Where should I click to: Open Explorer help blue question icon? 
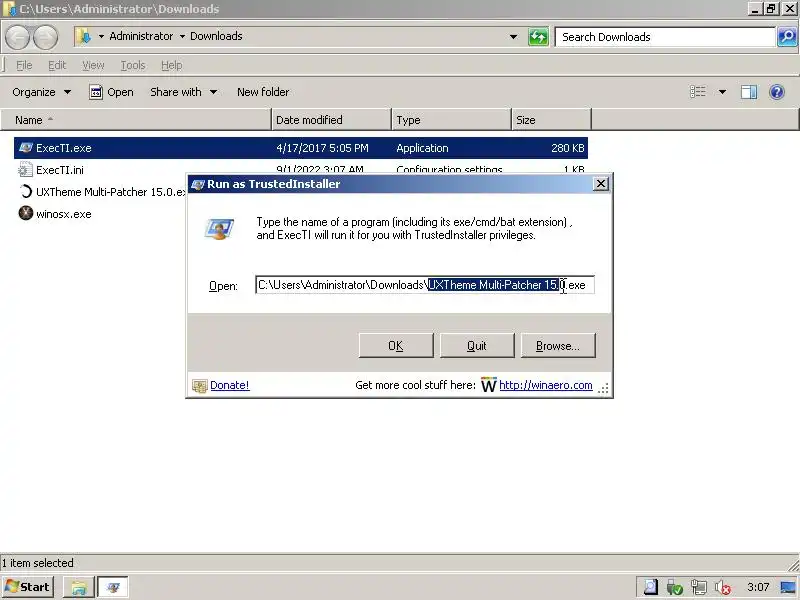click(x=777, y=92)
